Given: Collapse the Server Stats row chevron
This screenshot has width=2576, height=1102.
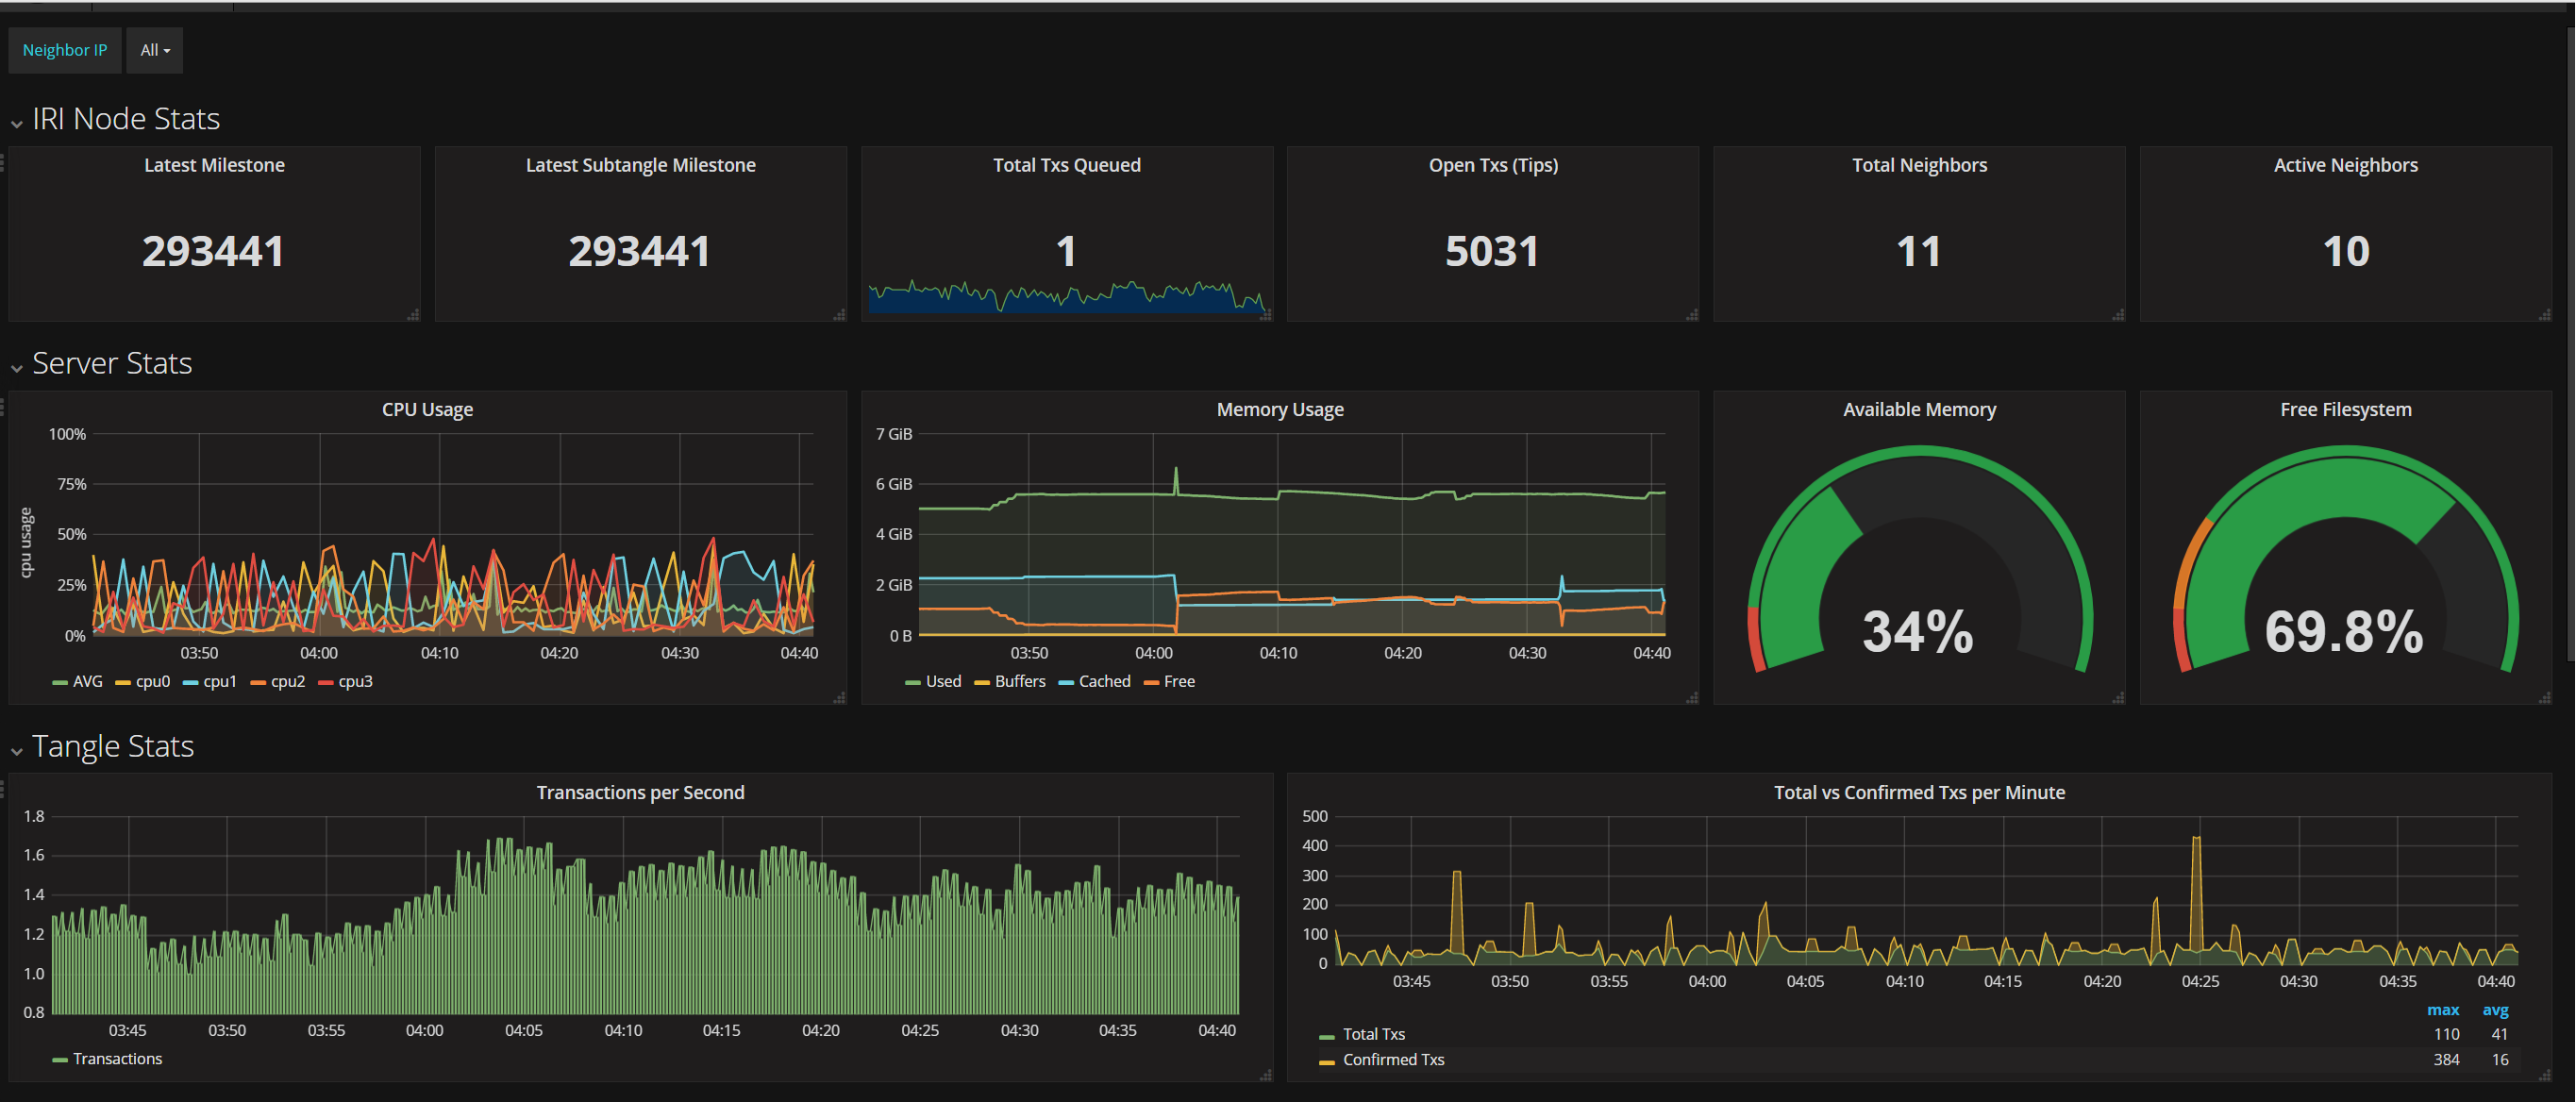Looking at the screenshot, I should pos(17,368).
